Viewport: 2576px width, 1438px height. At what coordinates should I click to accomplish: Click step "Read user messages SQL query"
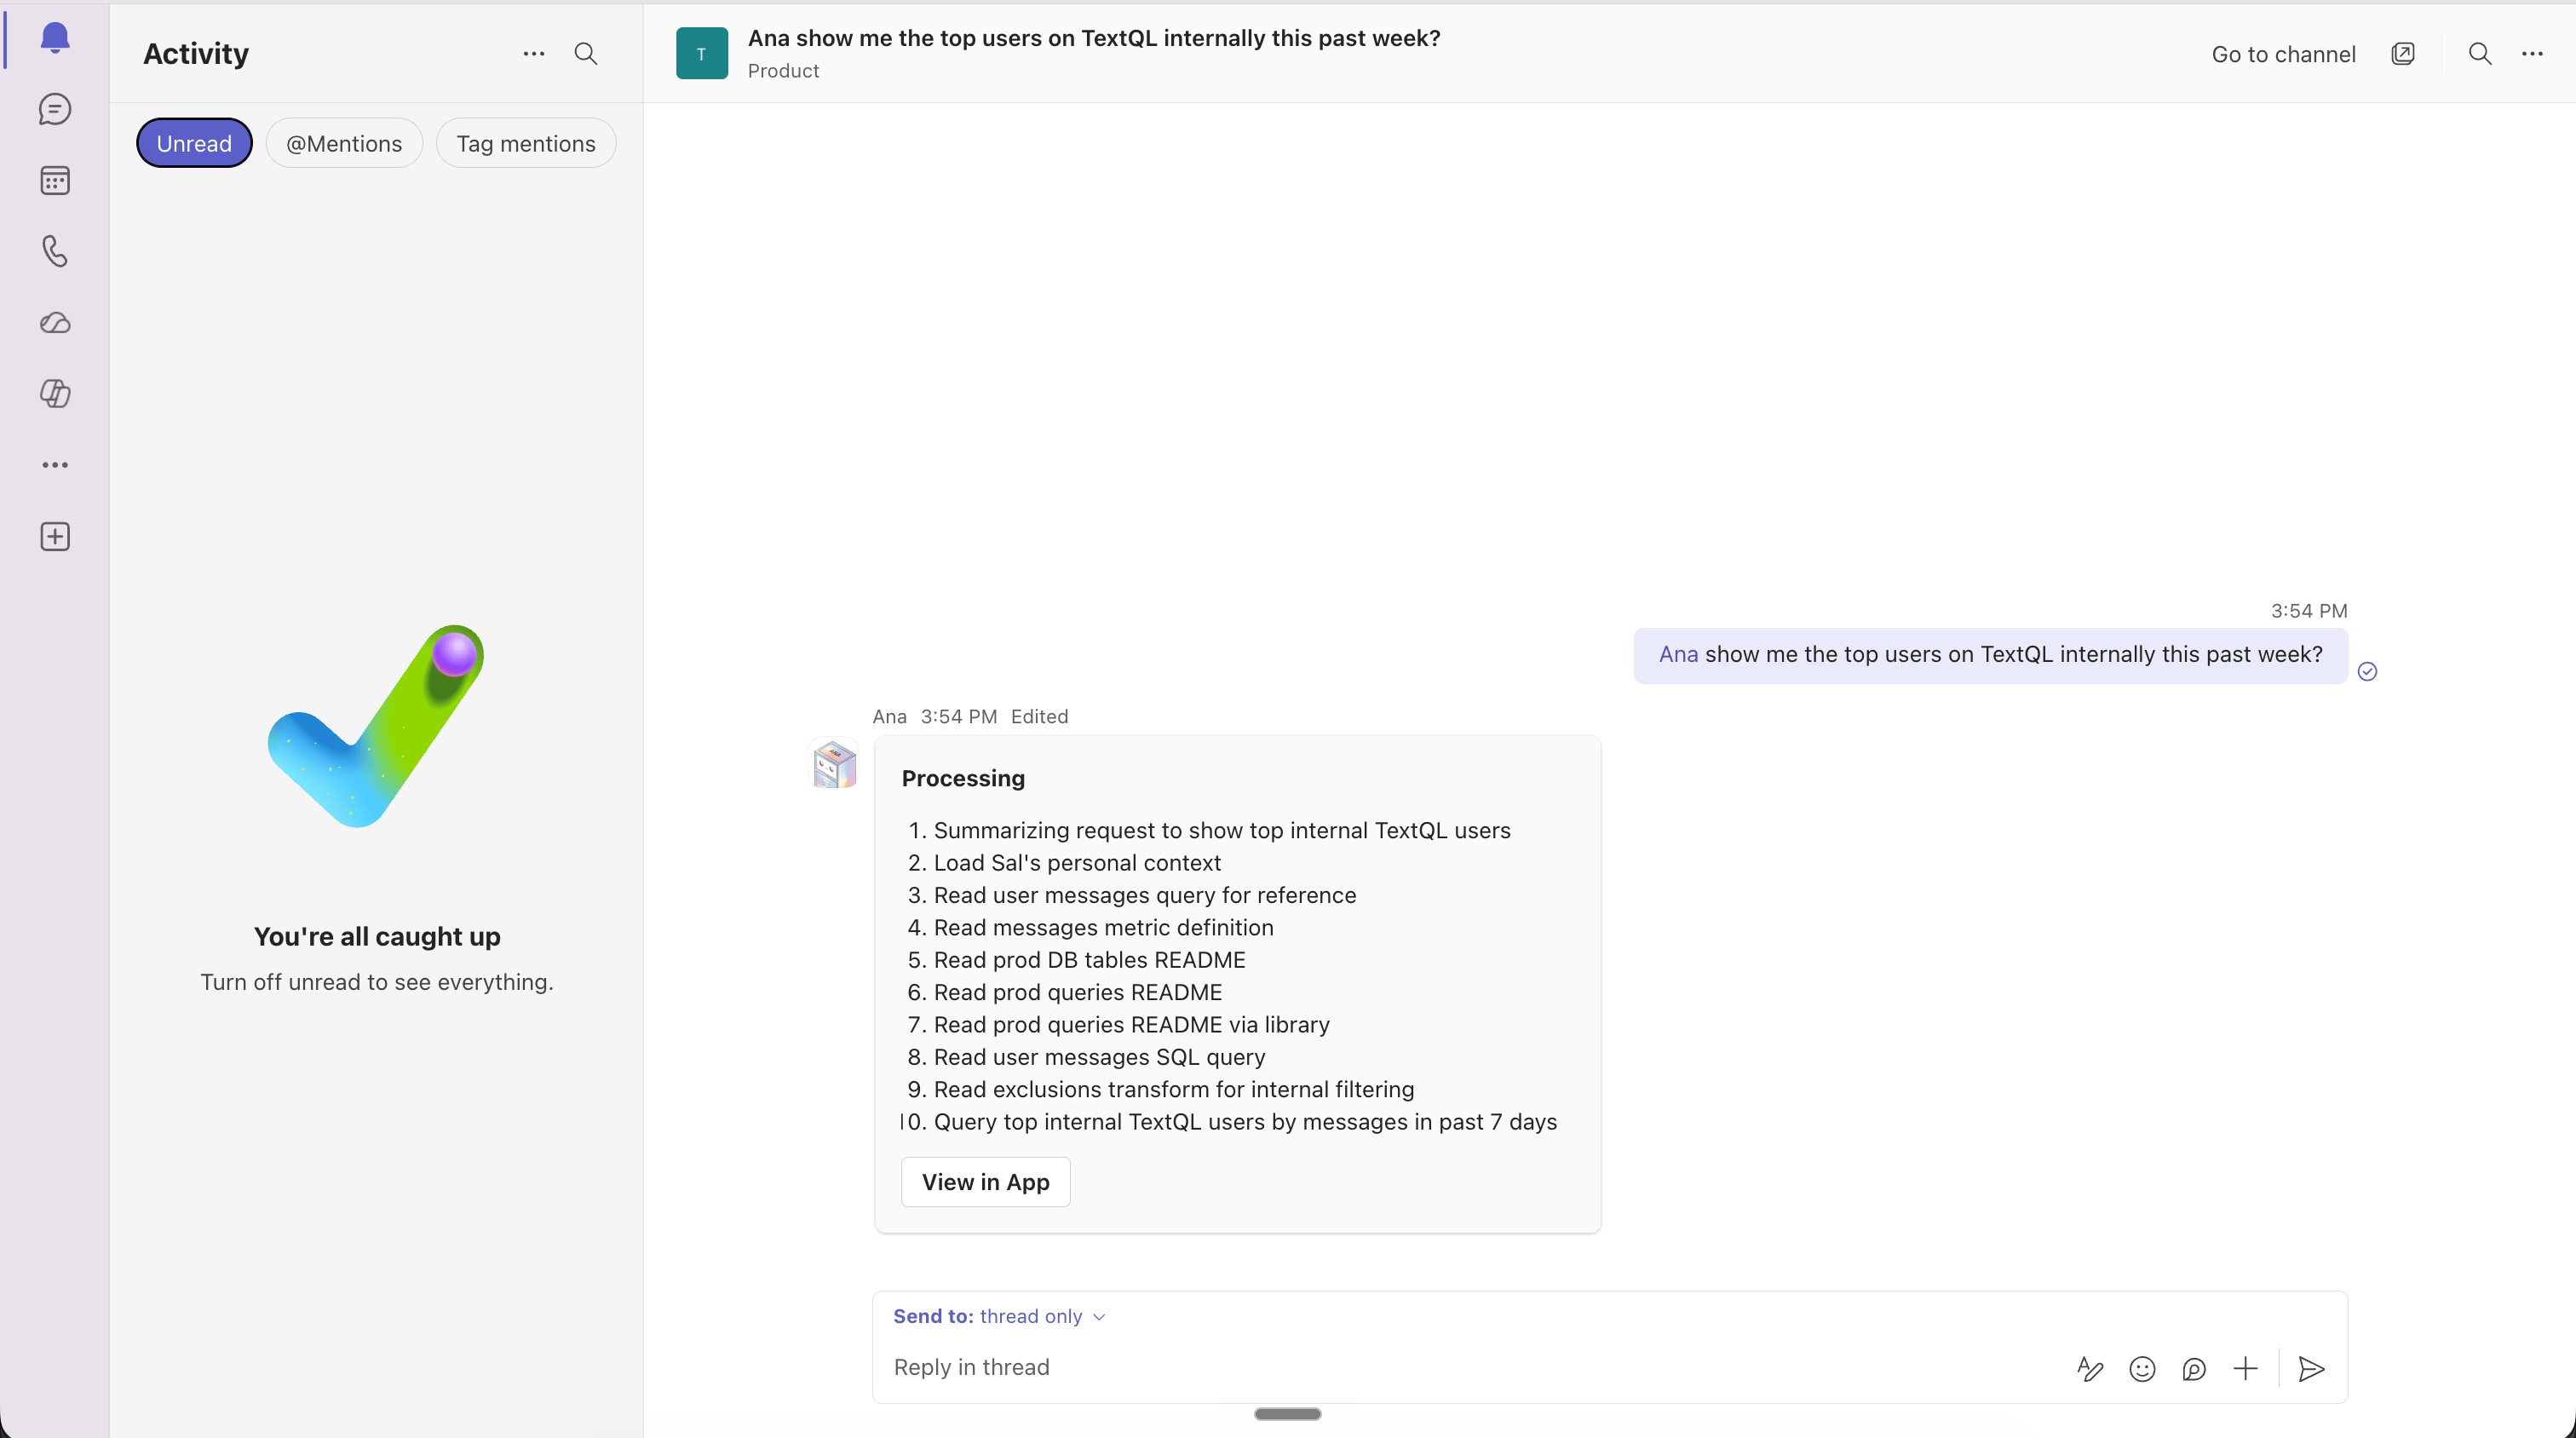(1099, 1057)
